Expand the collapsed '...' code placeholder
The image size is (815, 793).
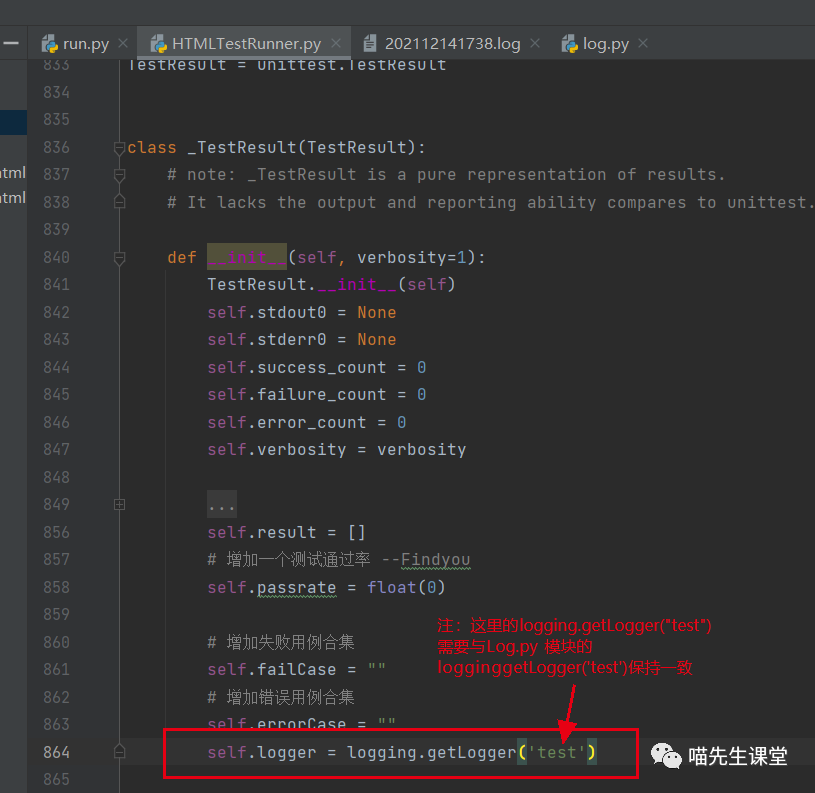222,504
